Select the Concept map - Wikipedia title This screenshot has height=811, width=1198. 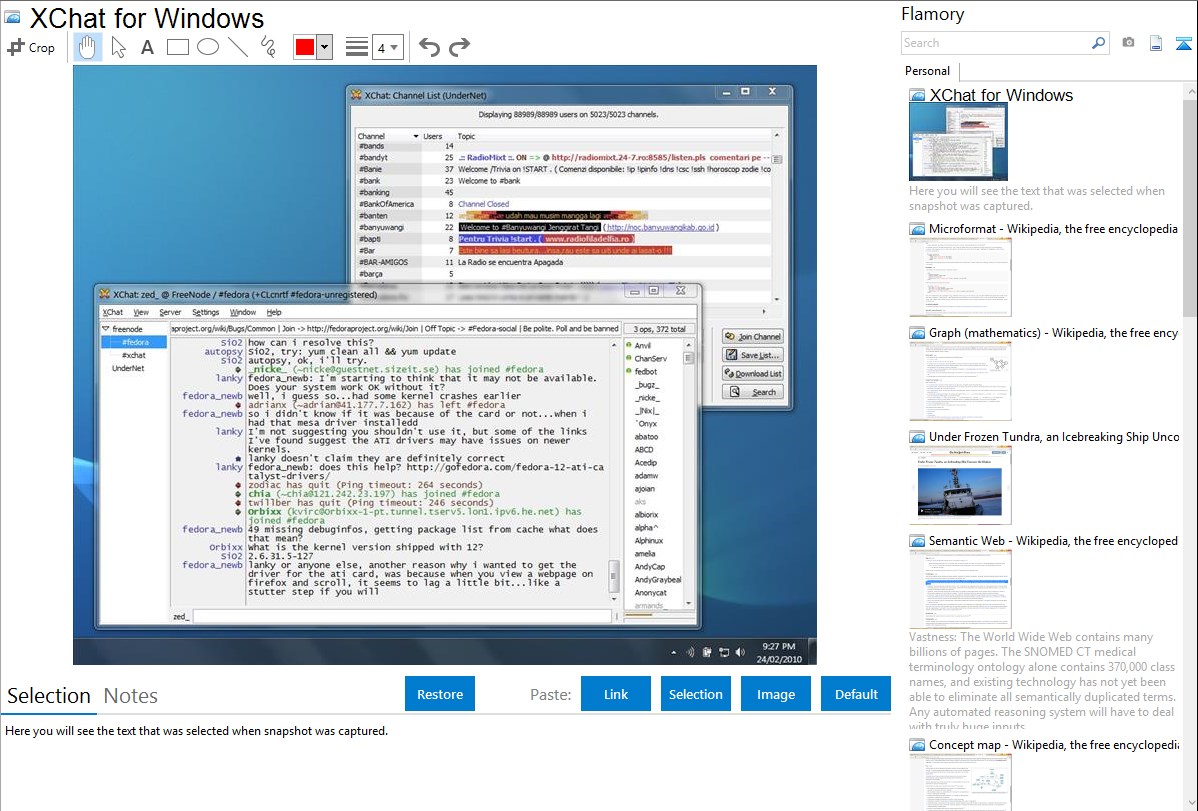[x=1054, y=744]
